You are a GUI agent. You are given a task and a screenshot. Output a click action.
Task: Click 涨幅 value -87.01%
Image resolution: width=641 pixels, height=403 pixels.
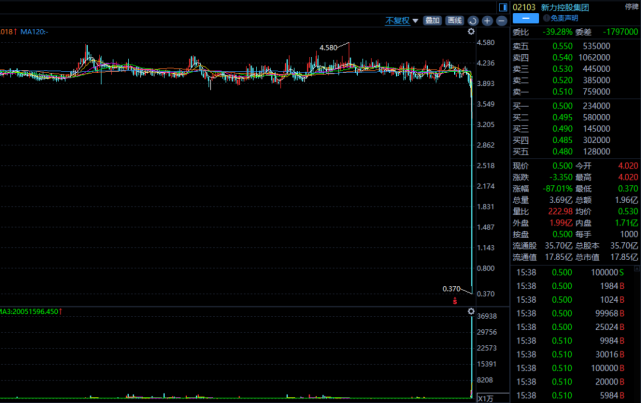[558, 189]
